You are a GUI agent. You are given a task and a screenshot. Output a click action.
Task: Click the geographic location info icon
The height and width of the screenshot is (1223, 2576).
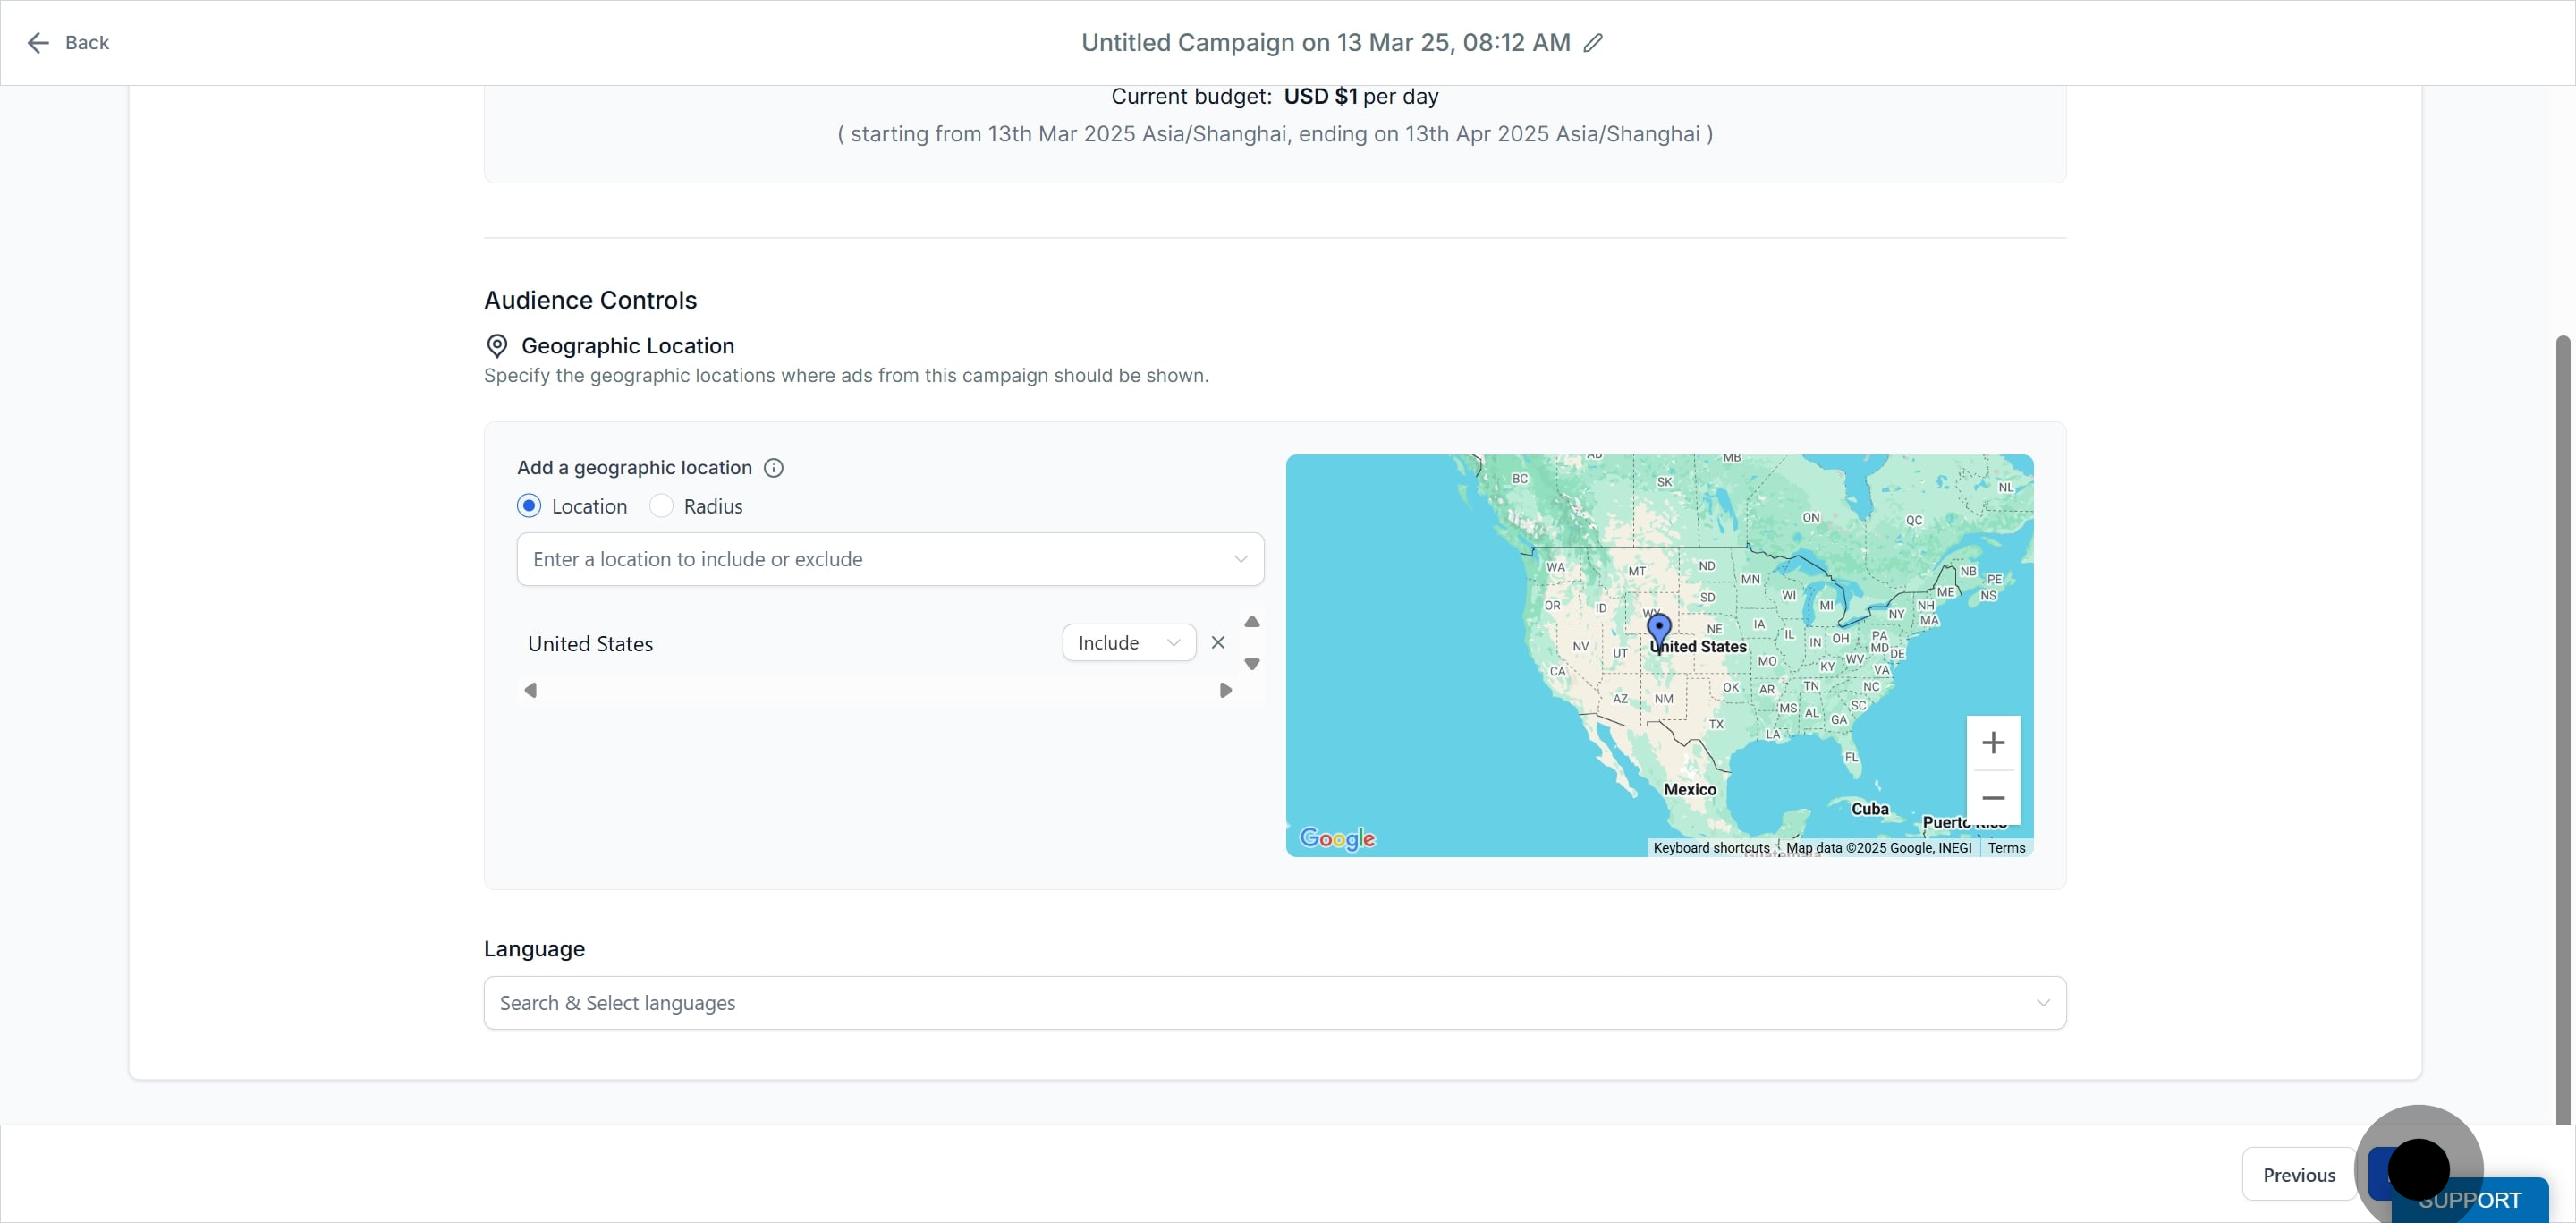[773, 468]
